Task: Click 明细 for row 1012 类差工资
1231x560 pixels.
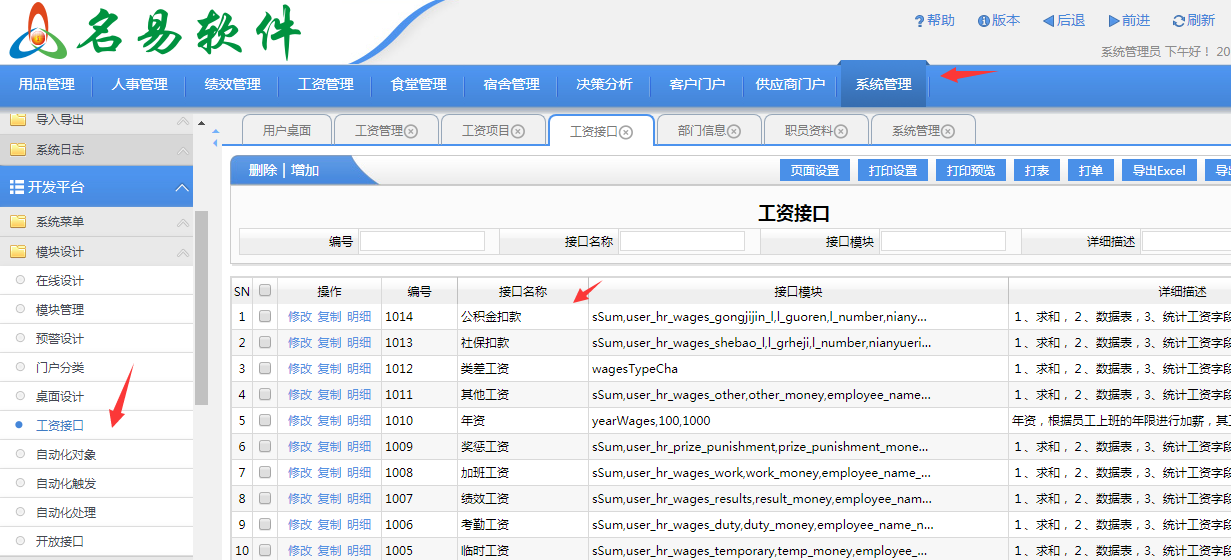Action: click(359, 368)
